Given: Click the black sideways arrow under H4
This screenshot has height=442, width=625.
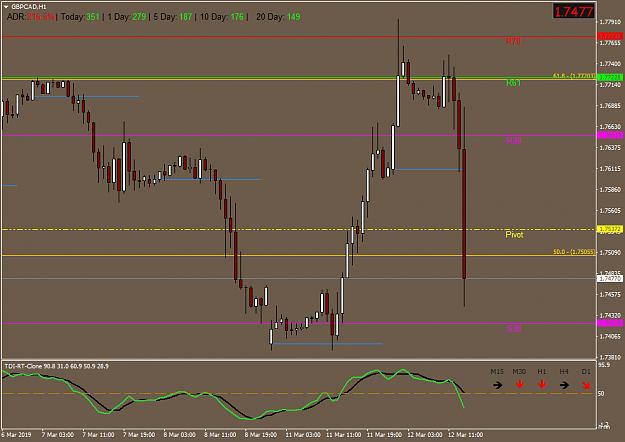Looking at the screenshot, I should tap(564, 385).
